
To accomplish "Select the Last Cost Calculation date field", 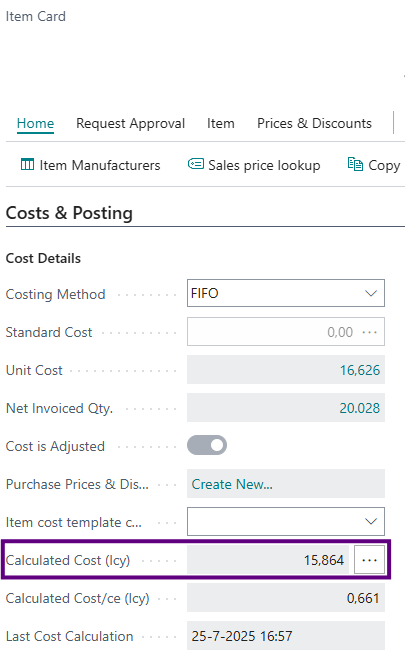I will pos(286,636).
